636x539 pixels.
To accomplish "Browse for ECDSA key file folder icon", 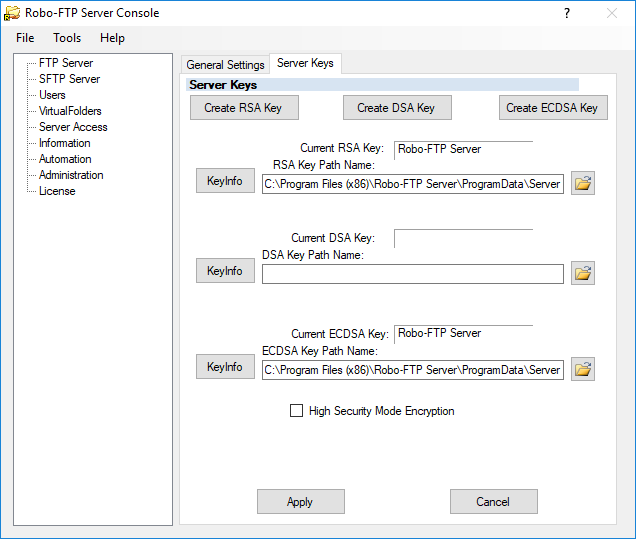I will point(583,369).
